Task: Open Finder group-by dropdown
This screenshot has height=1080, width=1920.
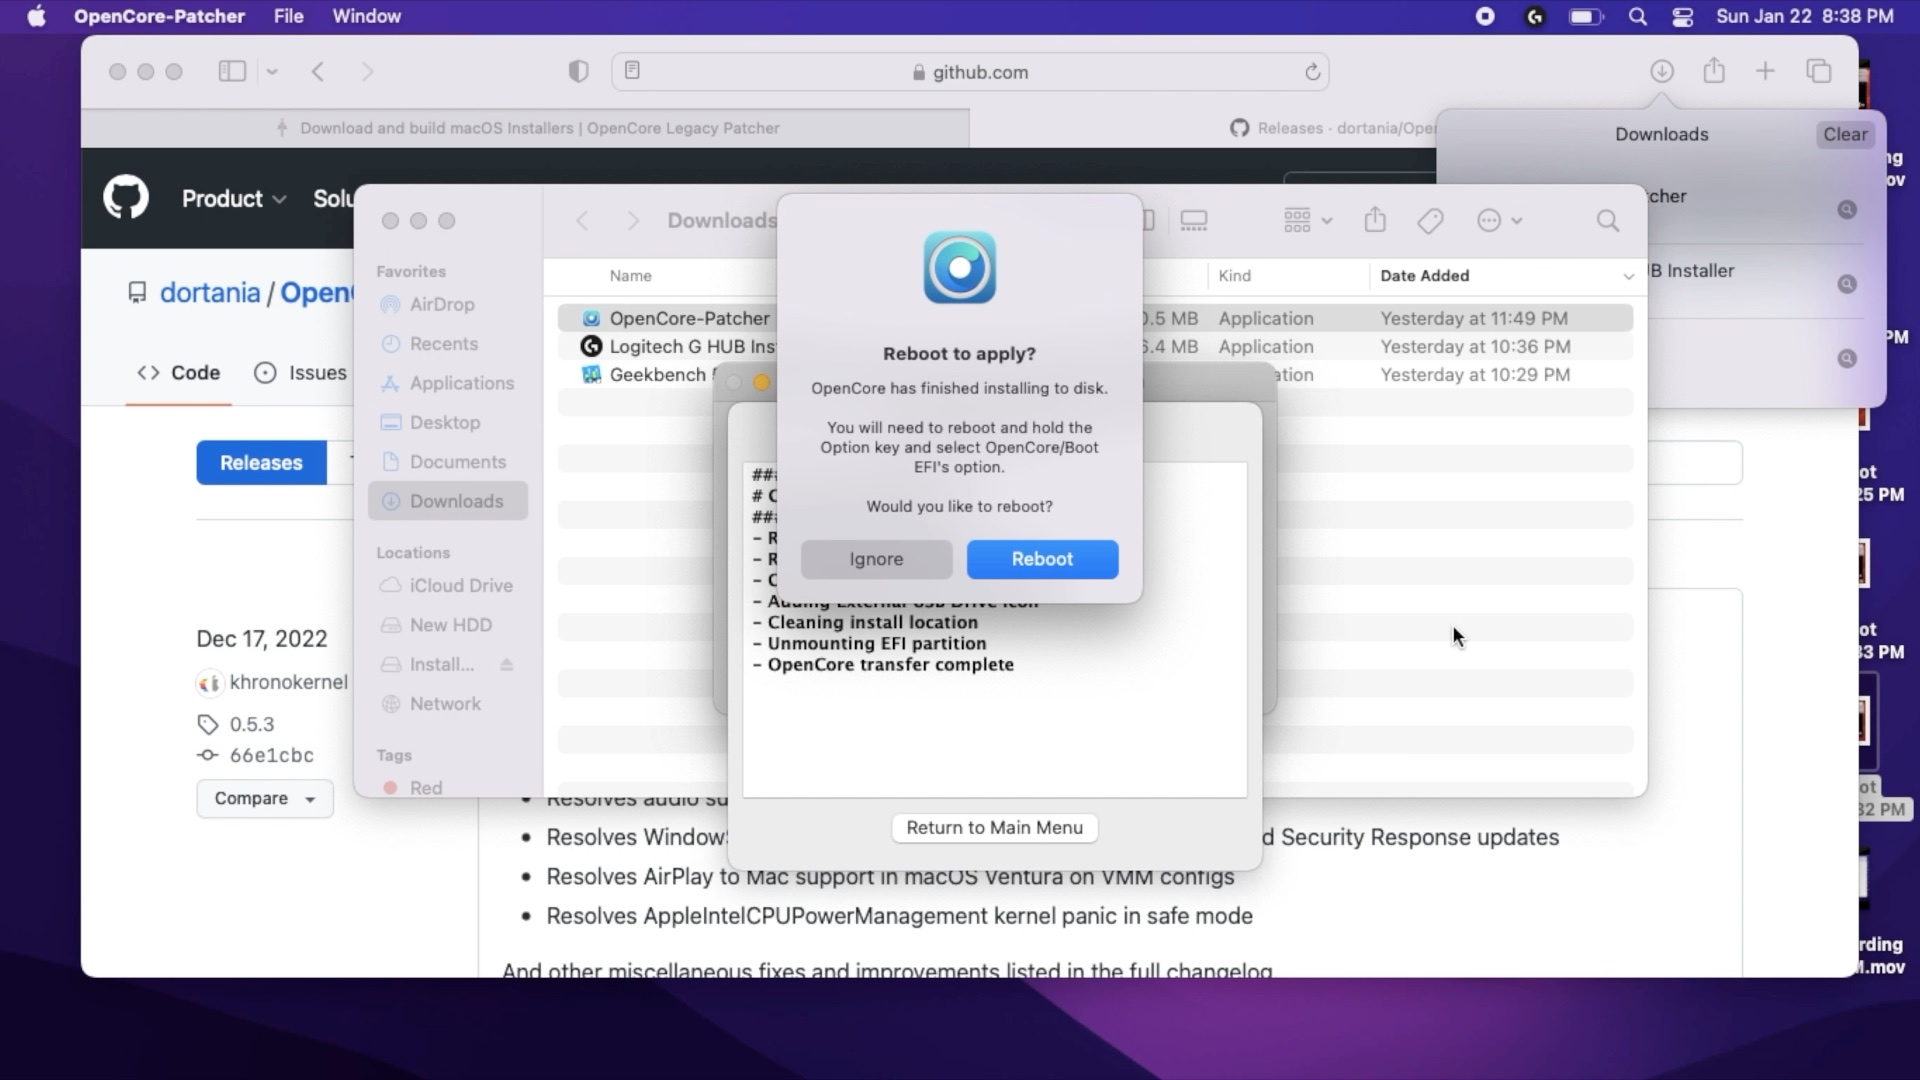Action: click(x=1307, y=221)
